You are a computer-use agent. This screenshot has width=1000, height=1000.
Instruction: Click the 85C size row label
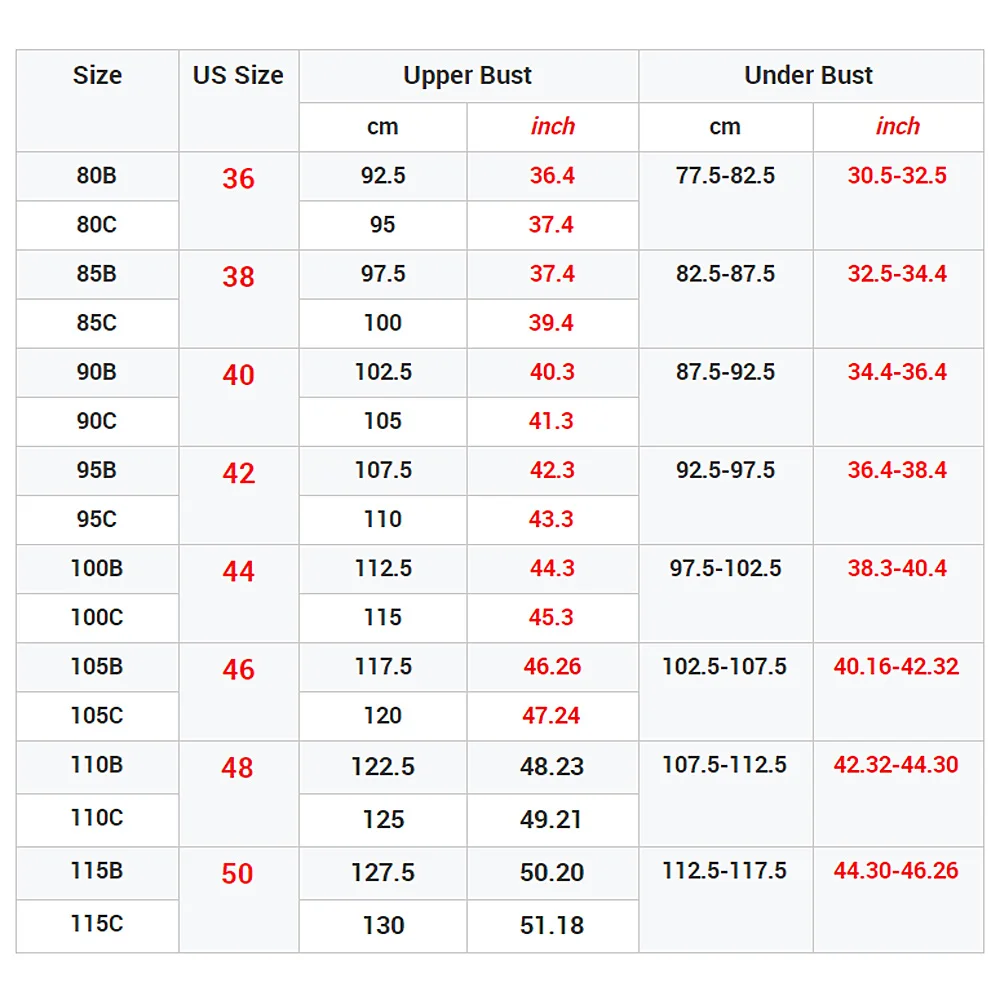click(97, 323)
